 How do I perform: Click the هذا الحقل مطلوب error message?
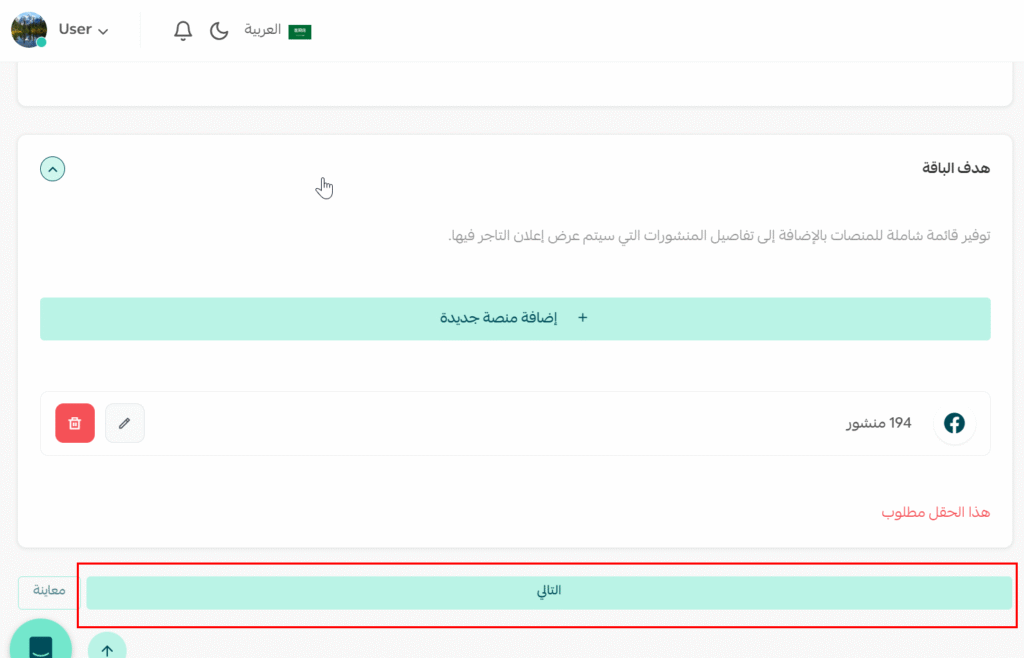point(935,512)
